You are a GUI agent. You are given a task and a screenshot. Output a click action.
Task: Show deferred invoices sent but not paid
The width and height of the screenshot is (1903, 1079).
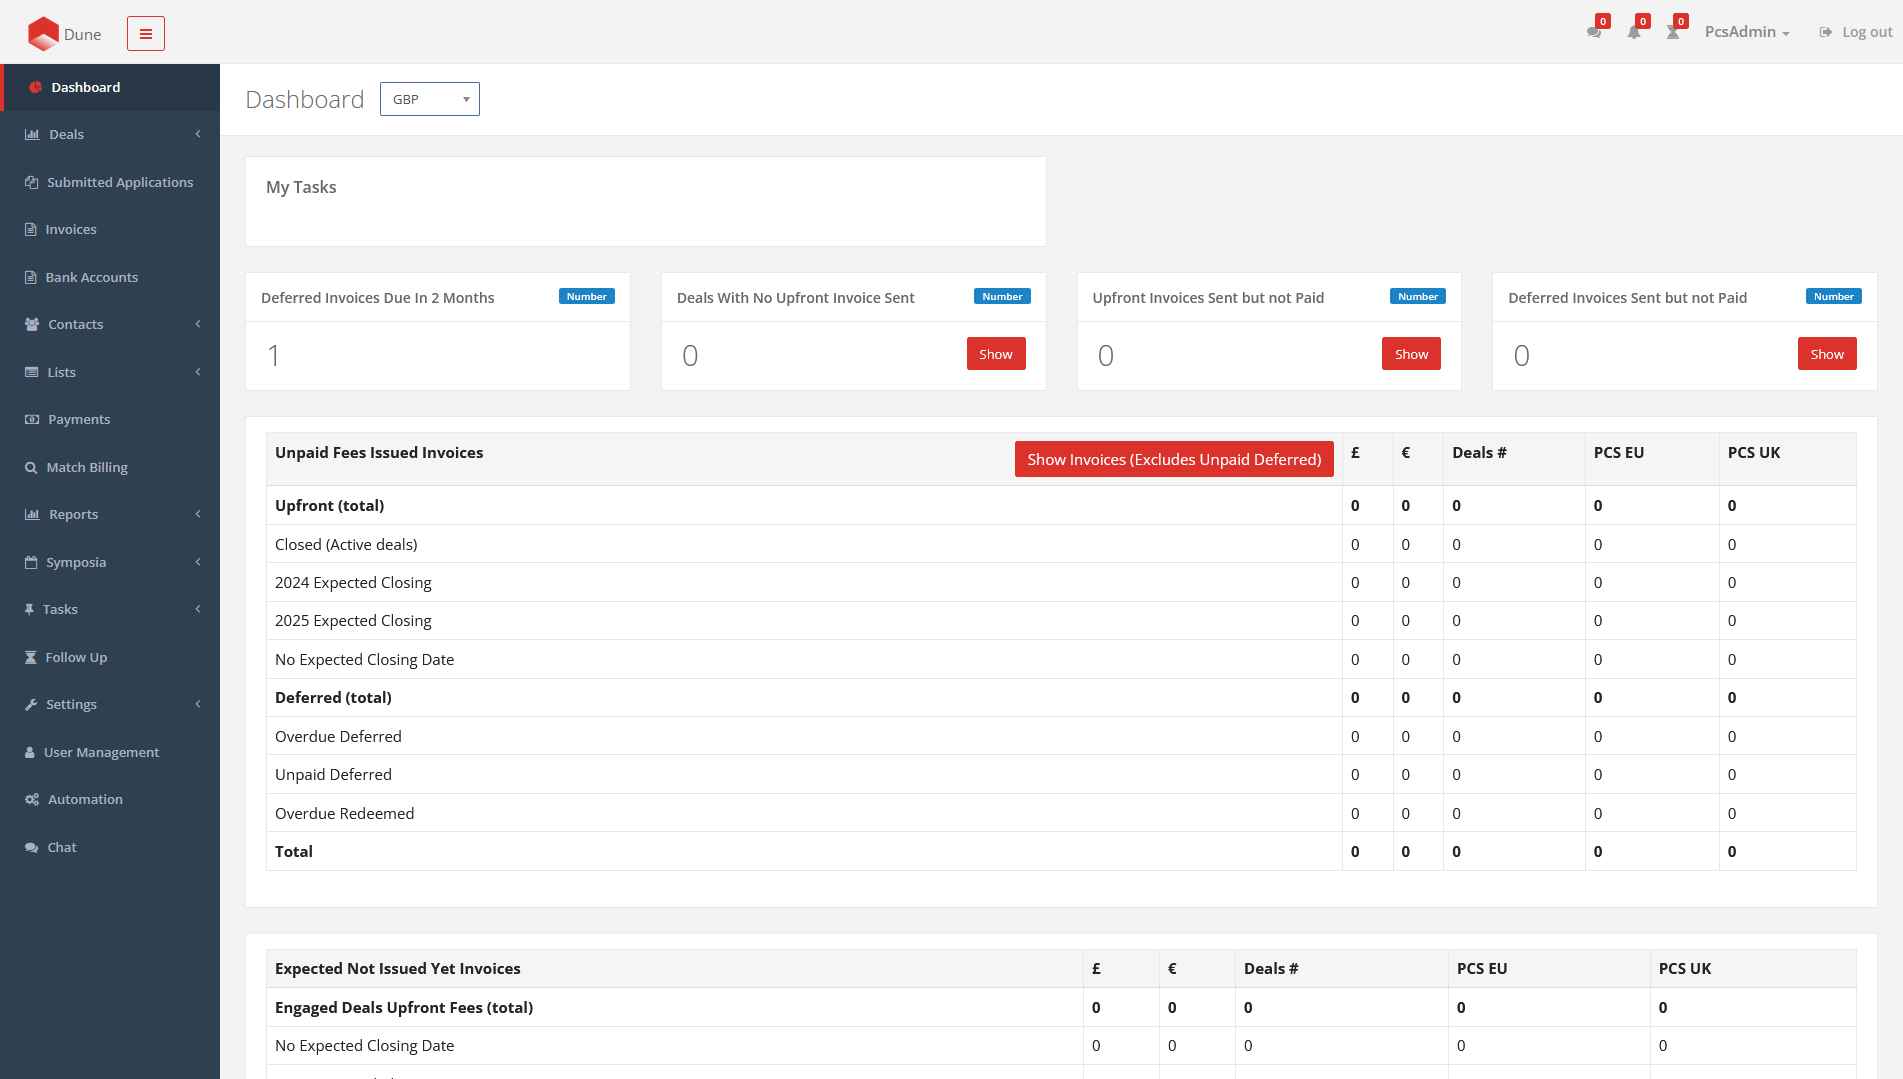(1826, 354)
